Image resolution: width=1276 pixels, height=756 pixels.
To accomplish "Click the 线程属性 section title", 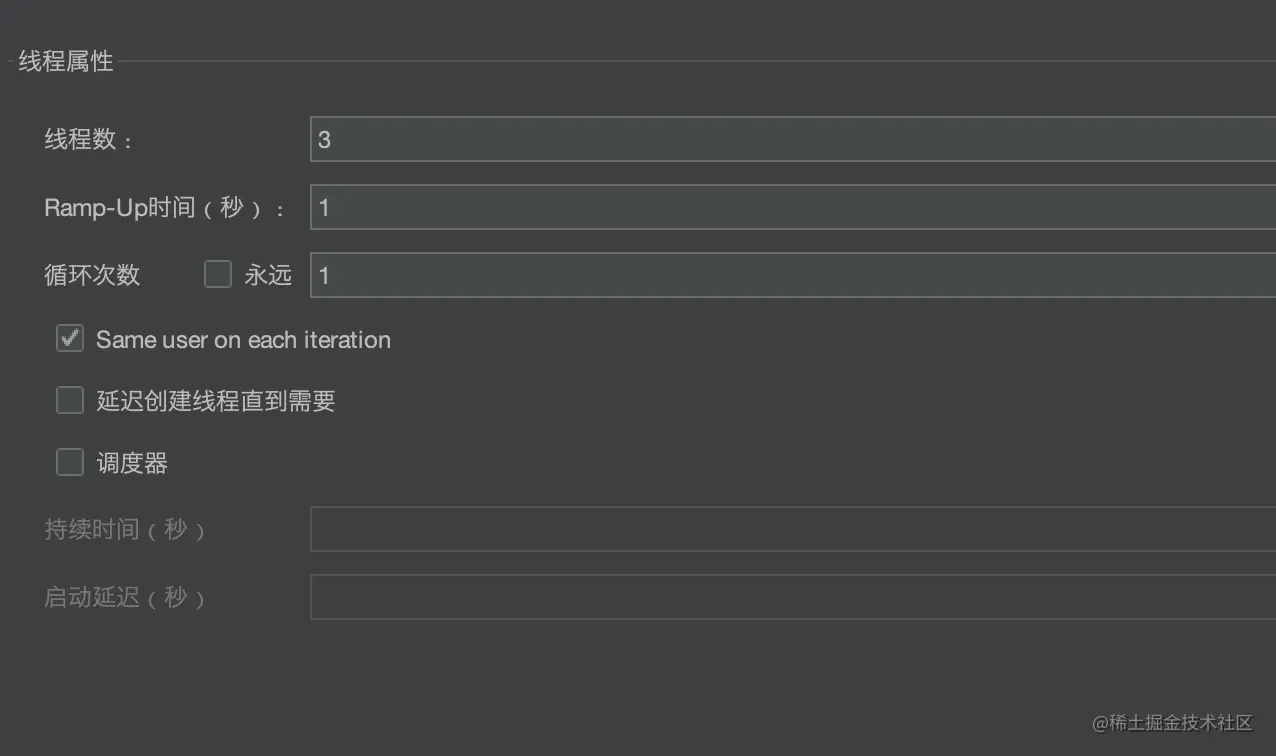I will click(x=66, y=61).
